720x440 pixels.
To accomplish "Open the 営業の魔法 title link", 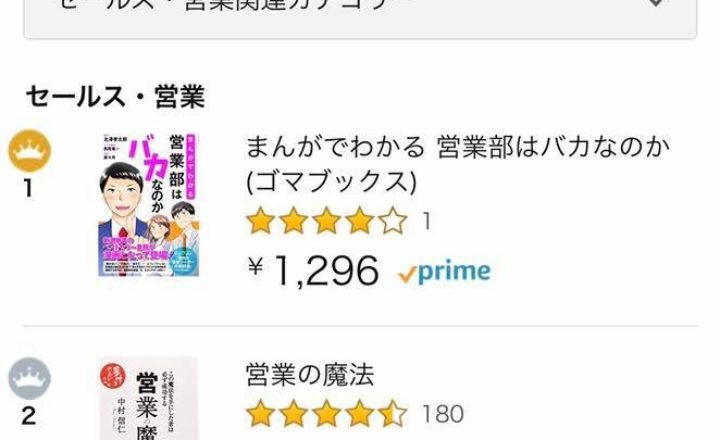I will [x=310, y=374].
